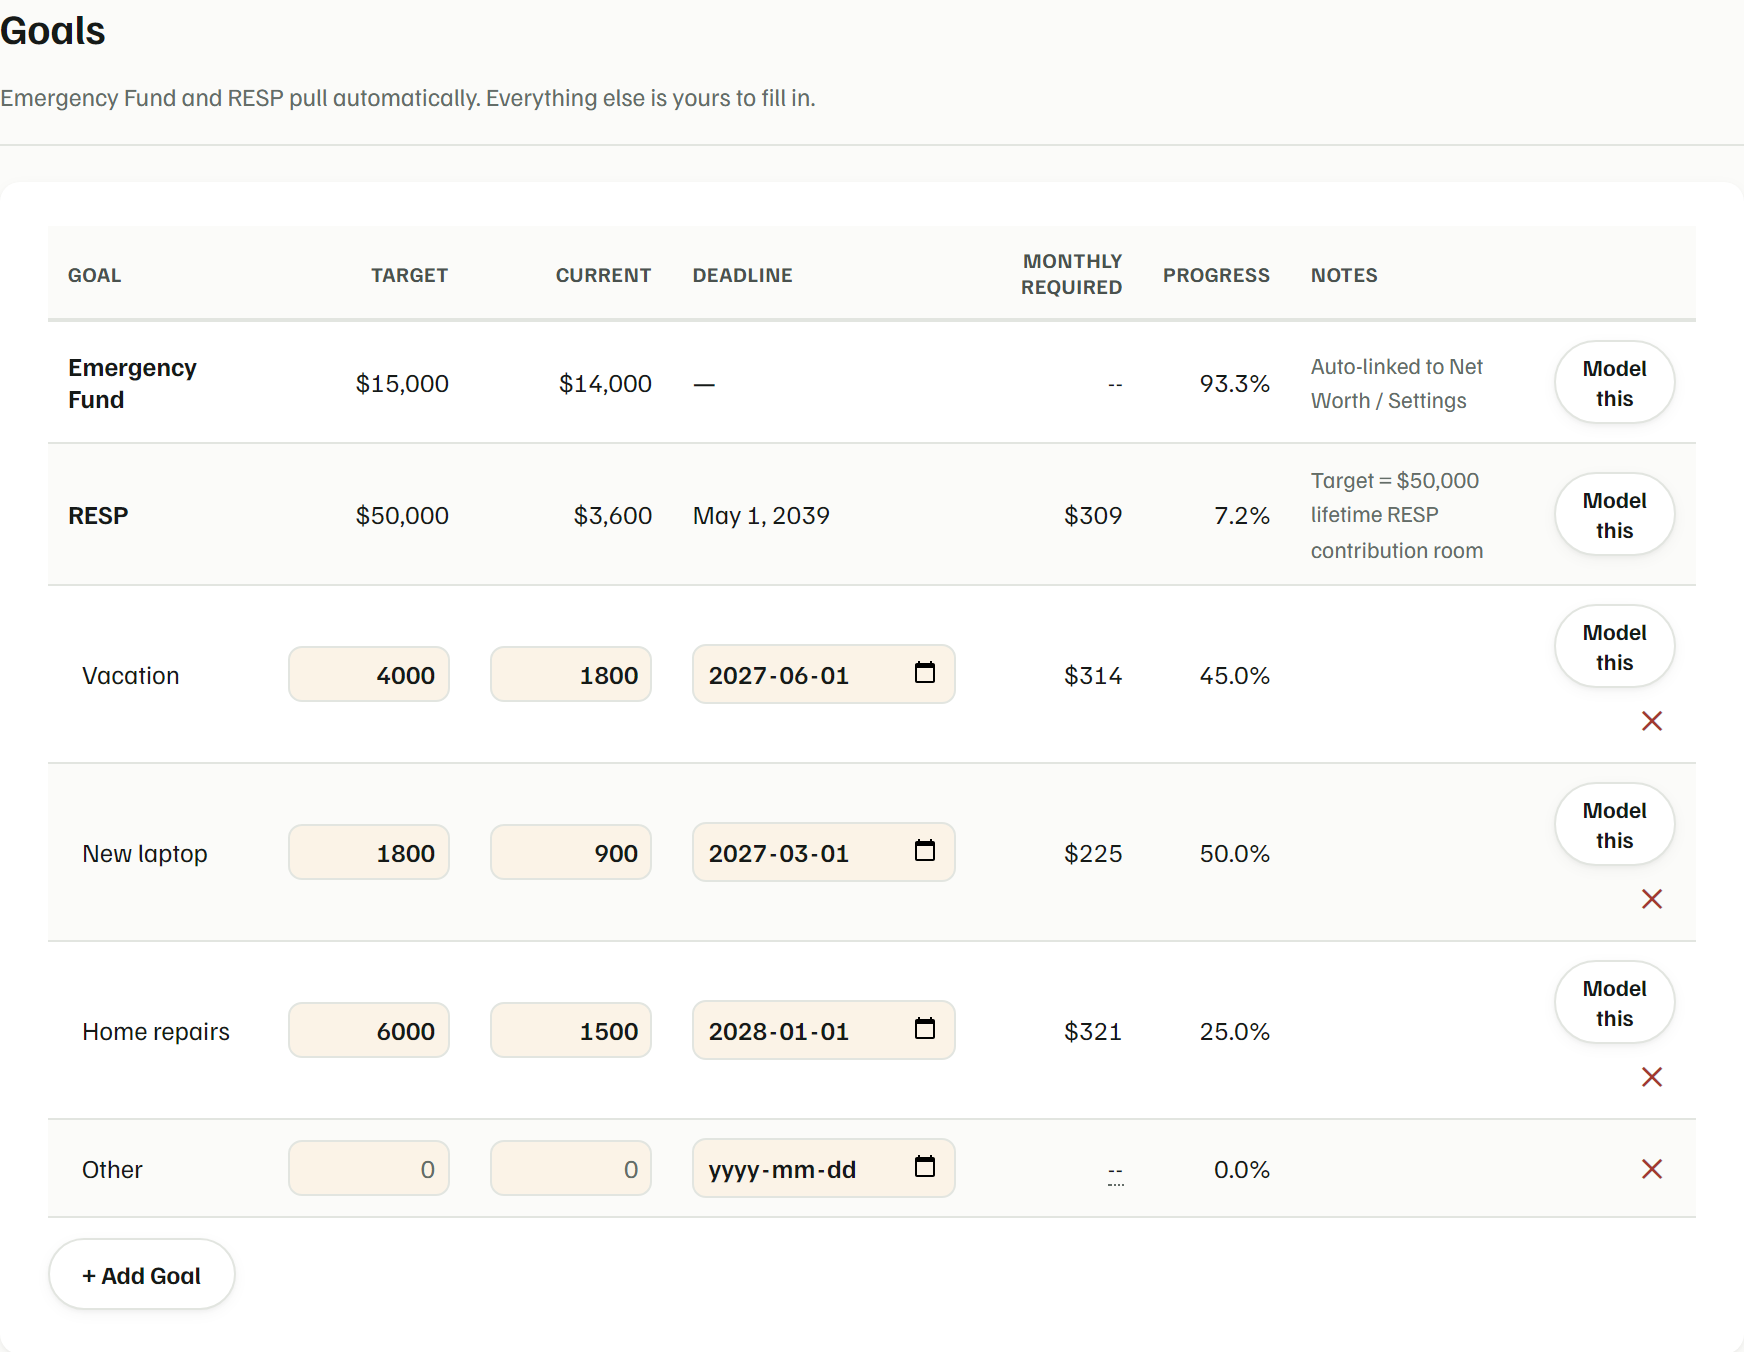Click the GOAL column header
Screen dimensions: 1744x1352
95,276
